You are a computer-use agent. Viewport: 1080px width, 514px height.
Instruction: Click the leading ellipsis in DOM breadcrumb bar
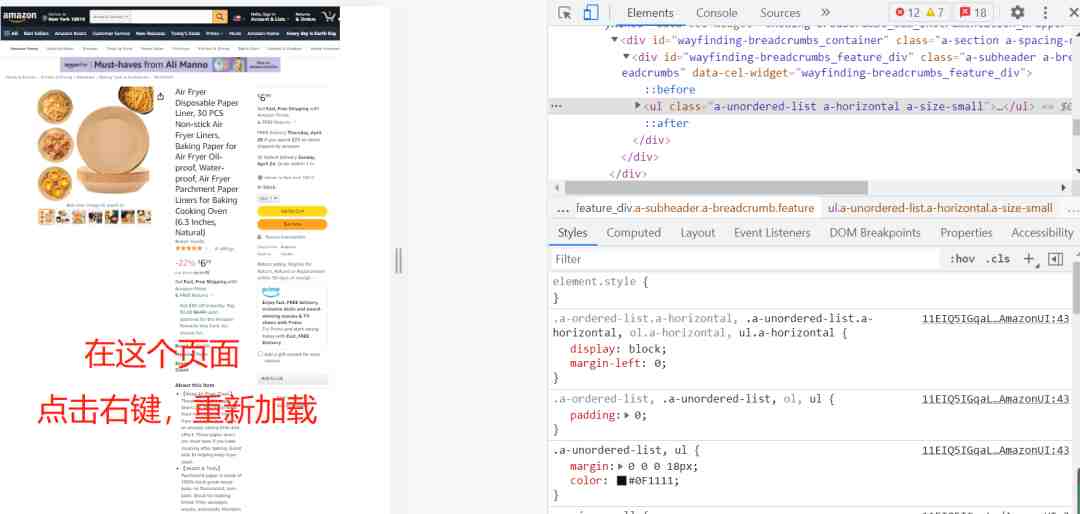pyautogui.click(x=562, y=208)
